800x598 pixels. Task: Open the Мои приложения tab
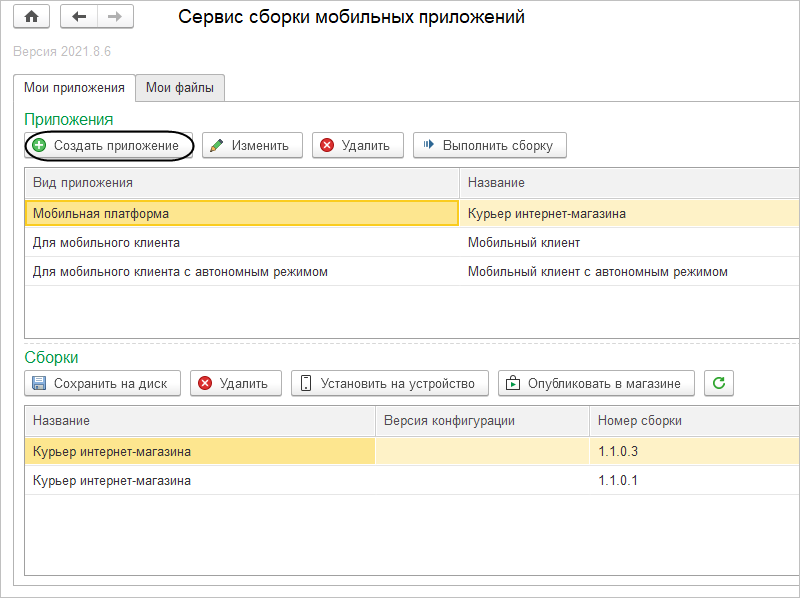click(x=74, y=88)
